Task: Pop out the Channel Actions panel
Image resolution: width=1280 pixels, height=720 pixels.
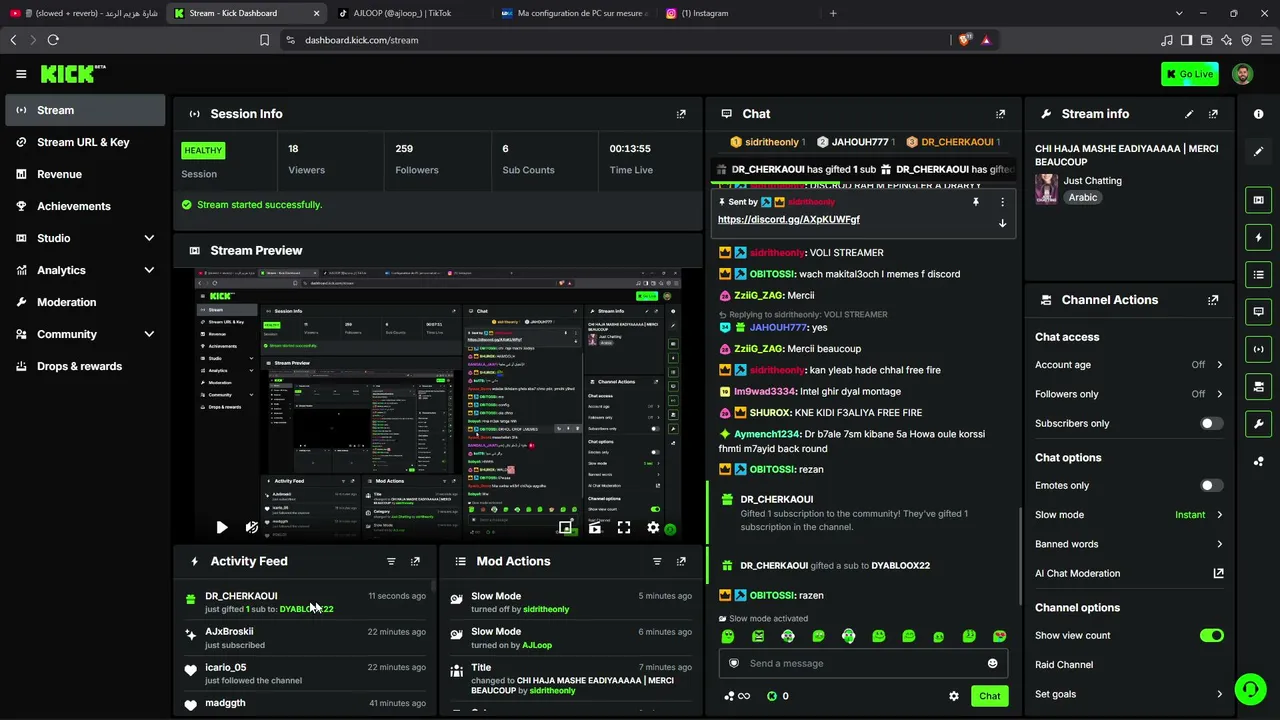Action: (1213, 300)
